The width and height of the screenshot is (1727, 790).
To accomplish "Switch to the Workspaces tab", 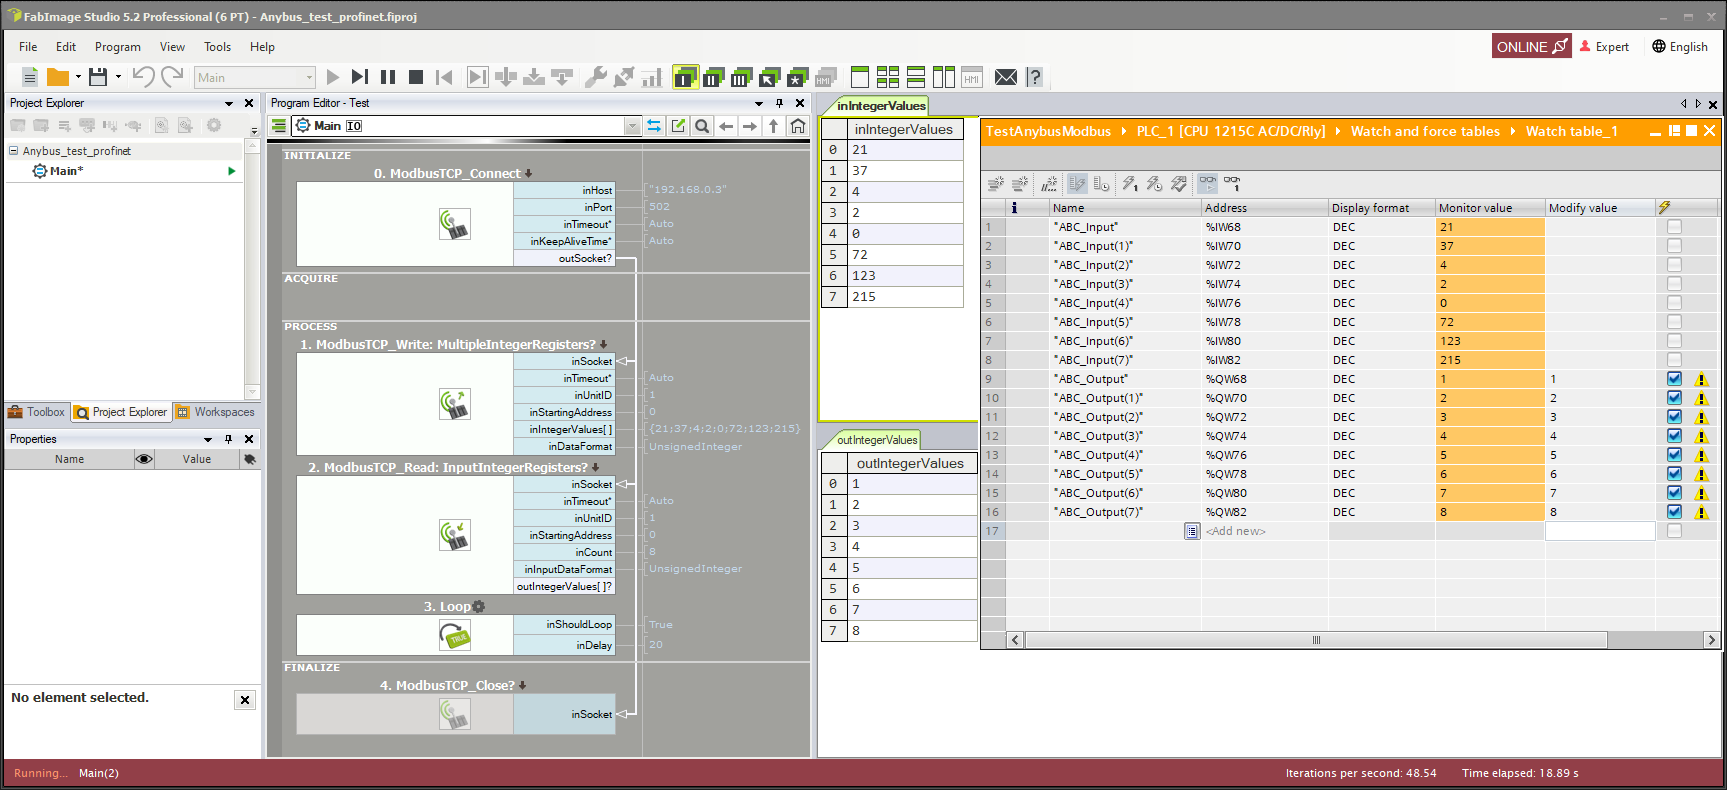I will [x=215, y=412].
